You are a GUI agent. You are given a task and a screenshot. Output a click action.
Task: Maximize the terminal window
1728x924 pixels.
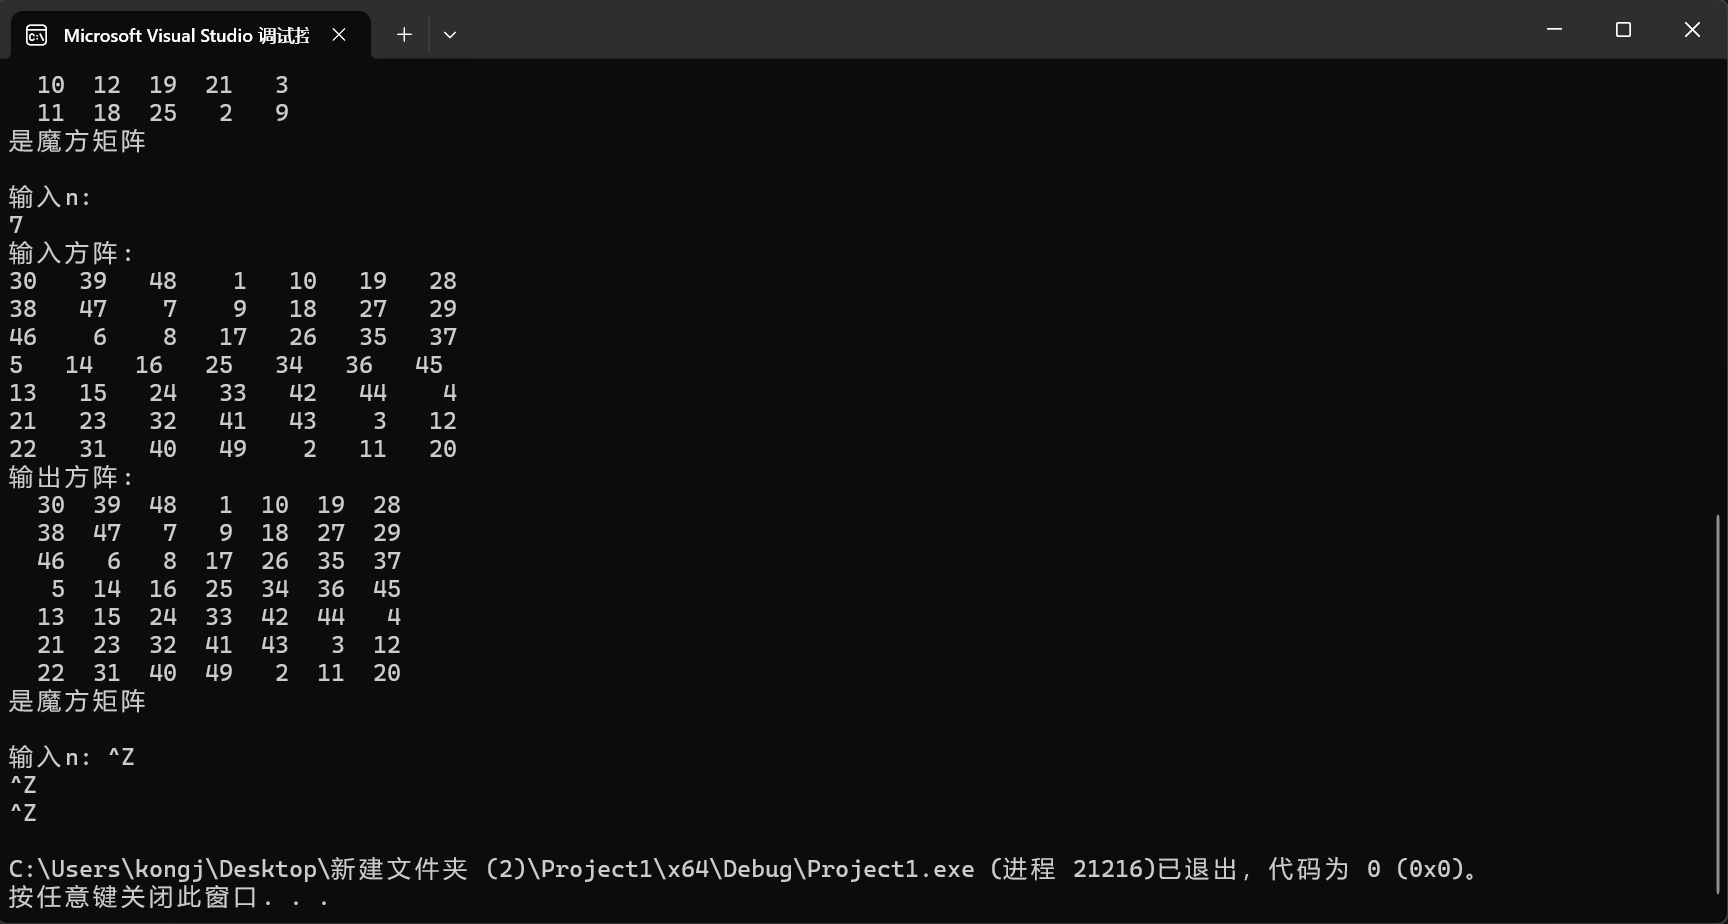pyautogui.click(x=1623, y=30)
